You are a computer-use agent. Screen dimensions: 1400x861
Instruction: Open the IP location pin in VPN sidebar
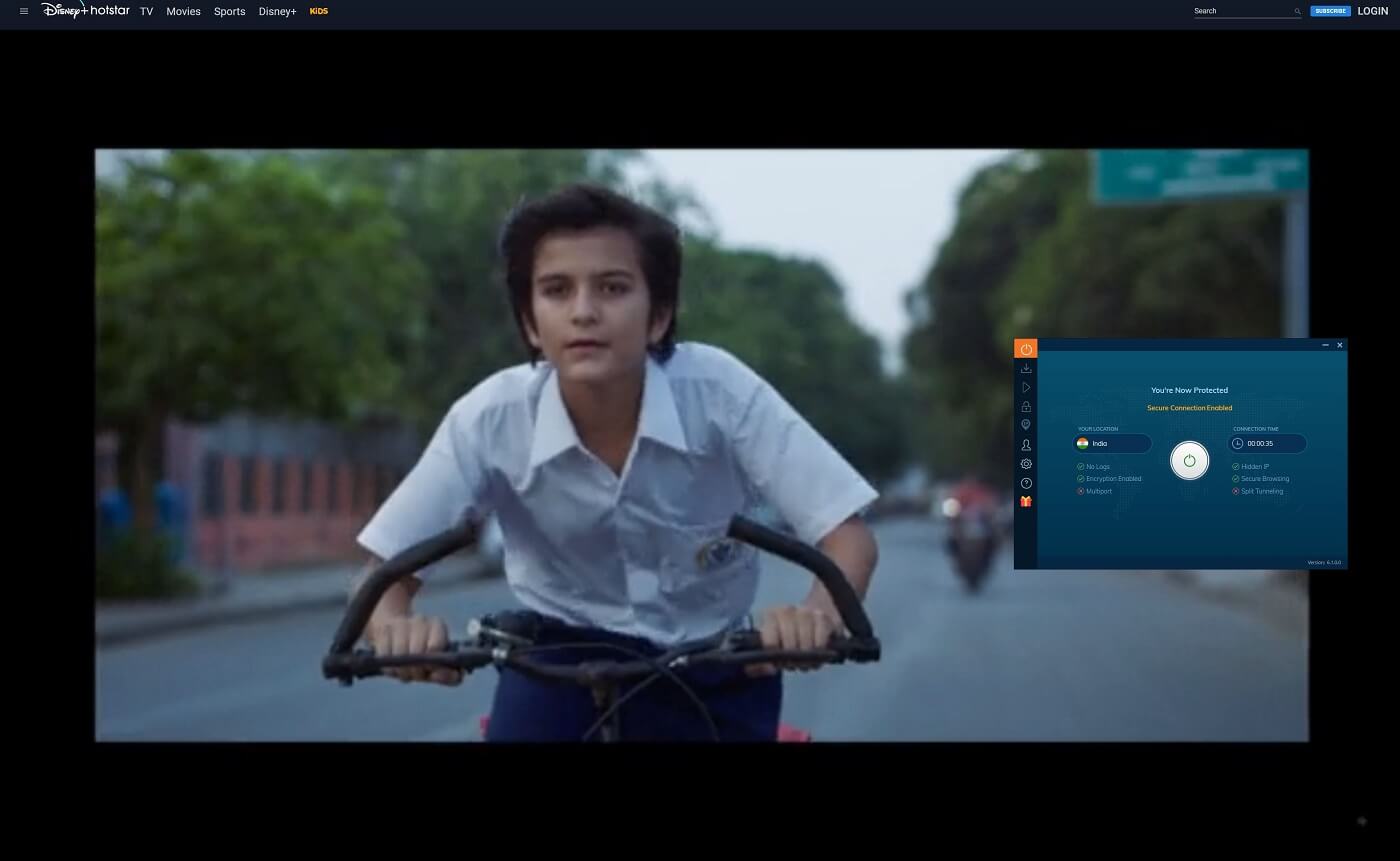(x=1026, y=425)
